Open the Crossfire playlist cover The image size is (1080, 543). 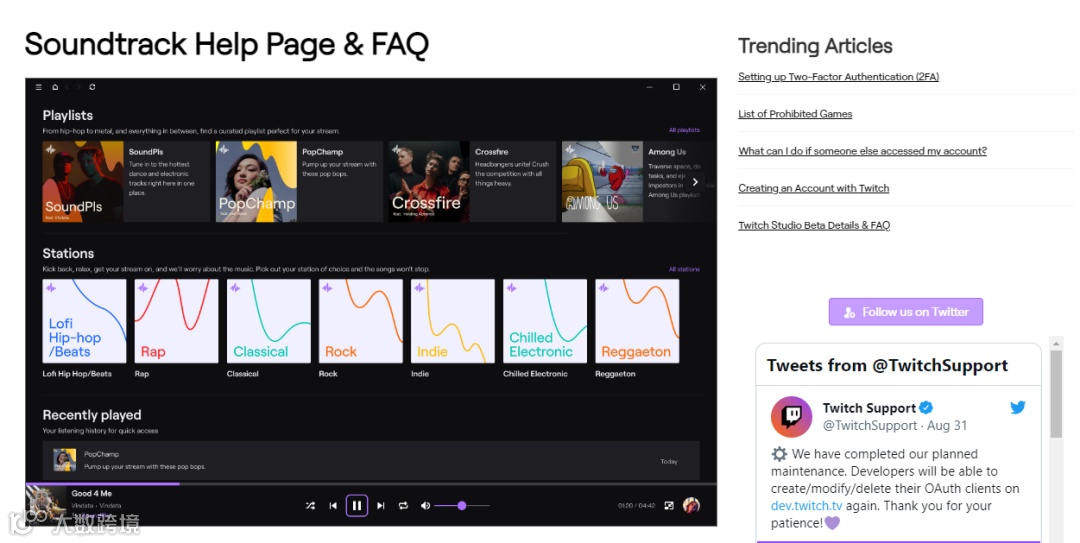pos(429,182)
